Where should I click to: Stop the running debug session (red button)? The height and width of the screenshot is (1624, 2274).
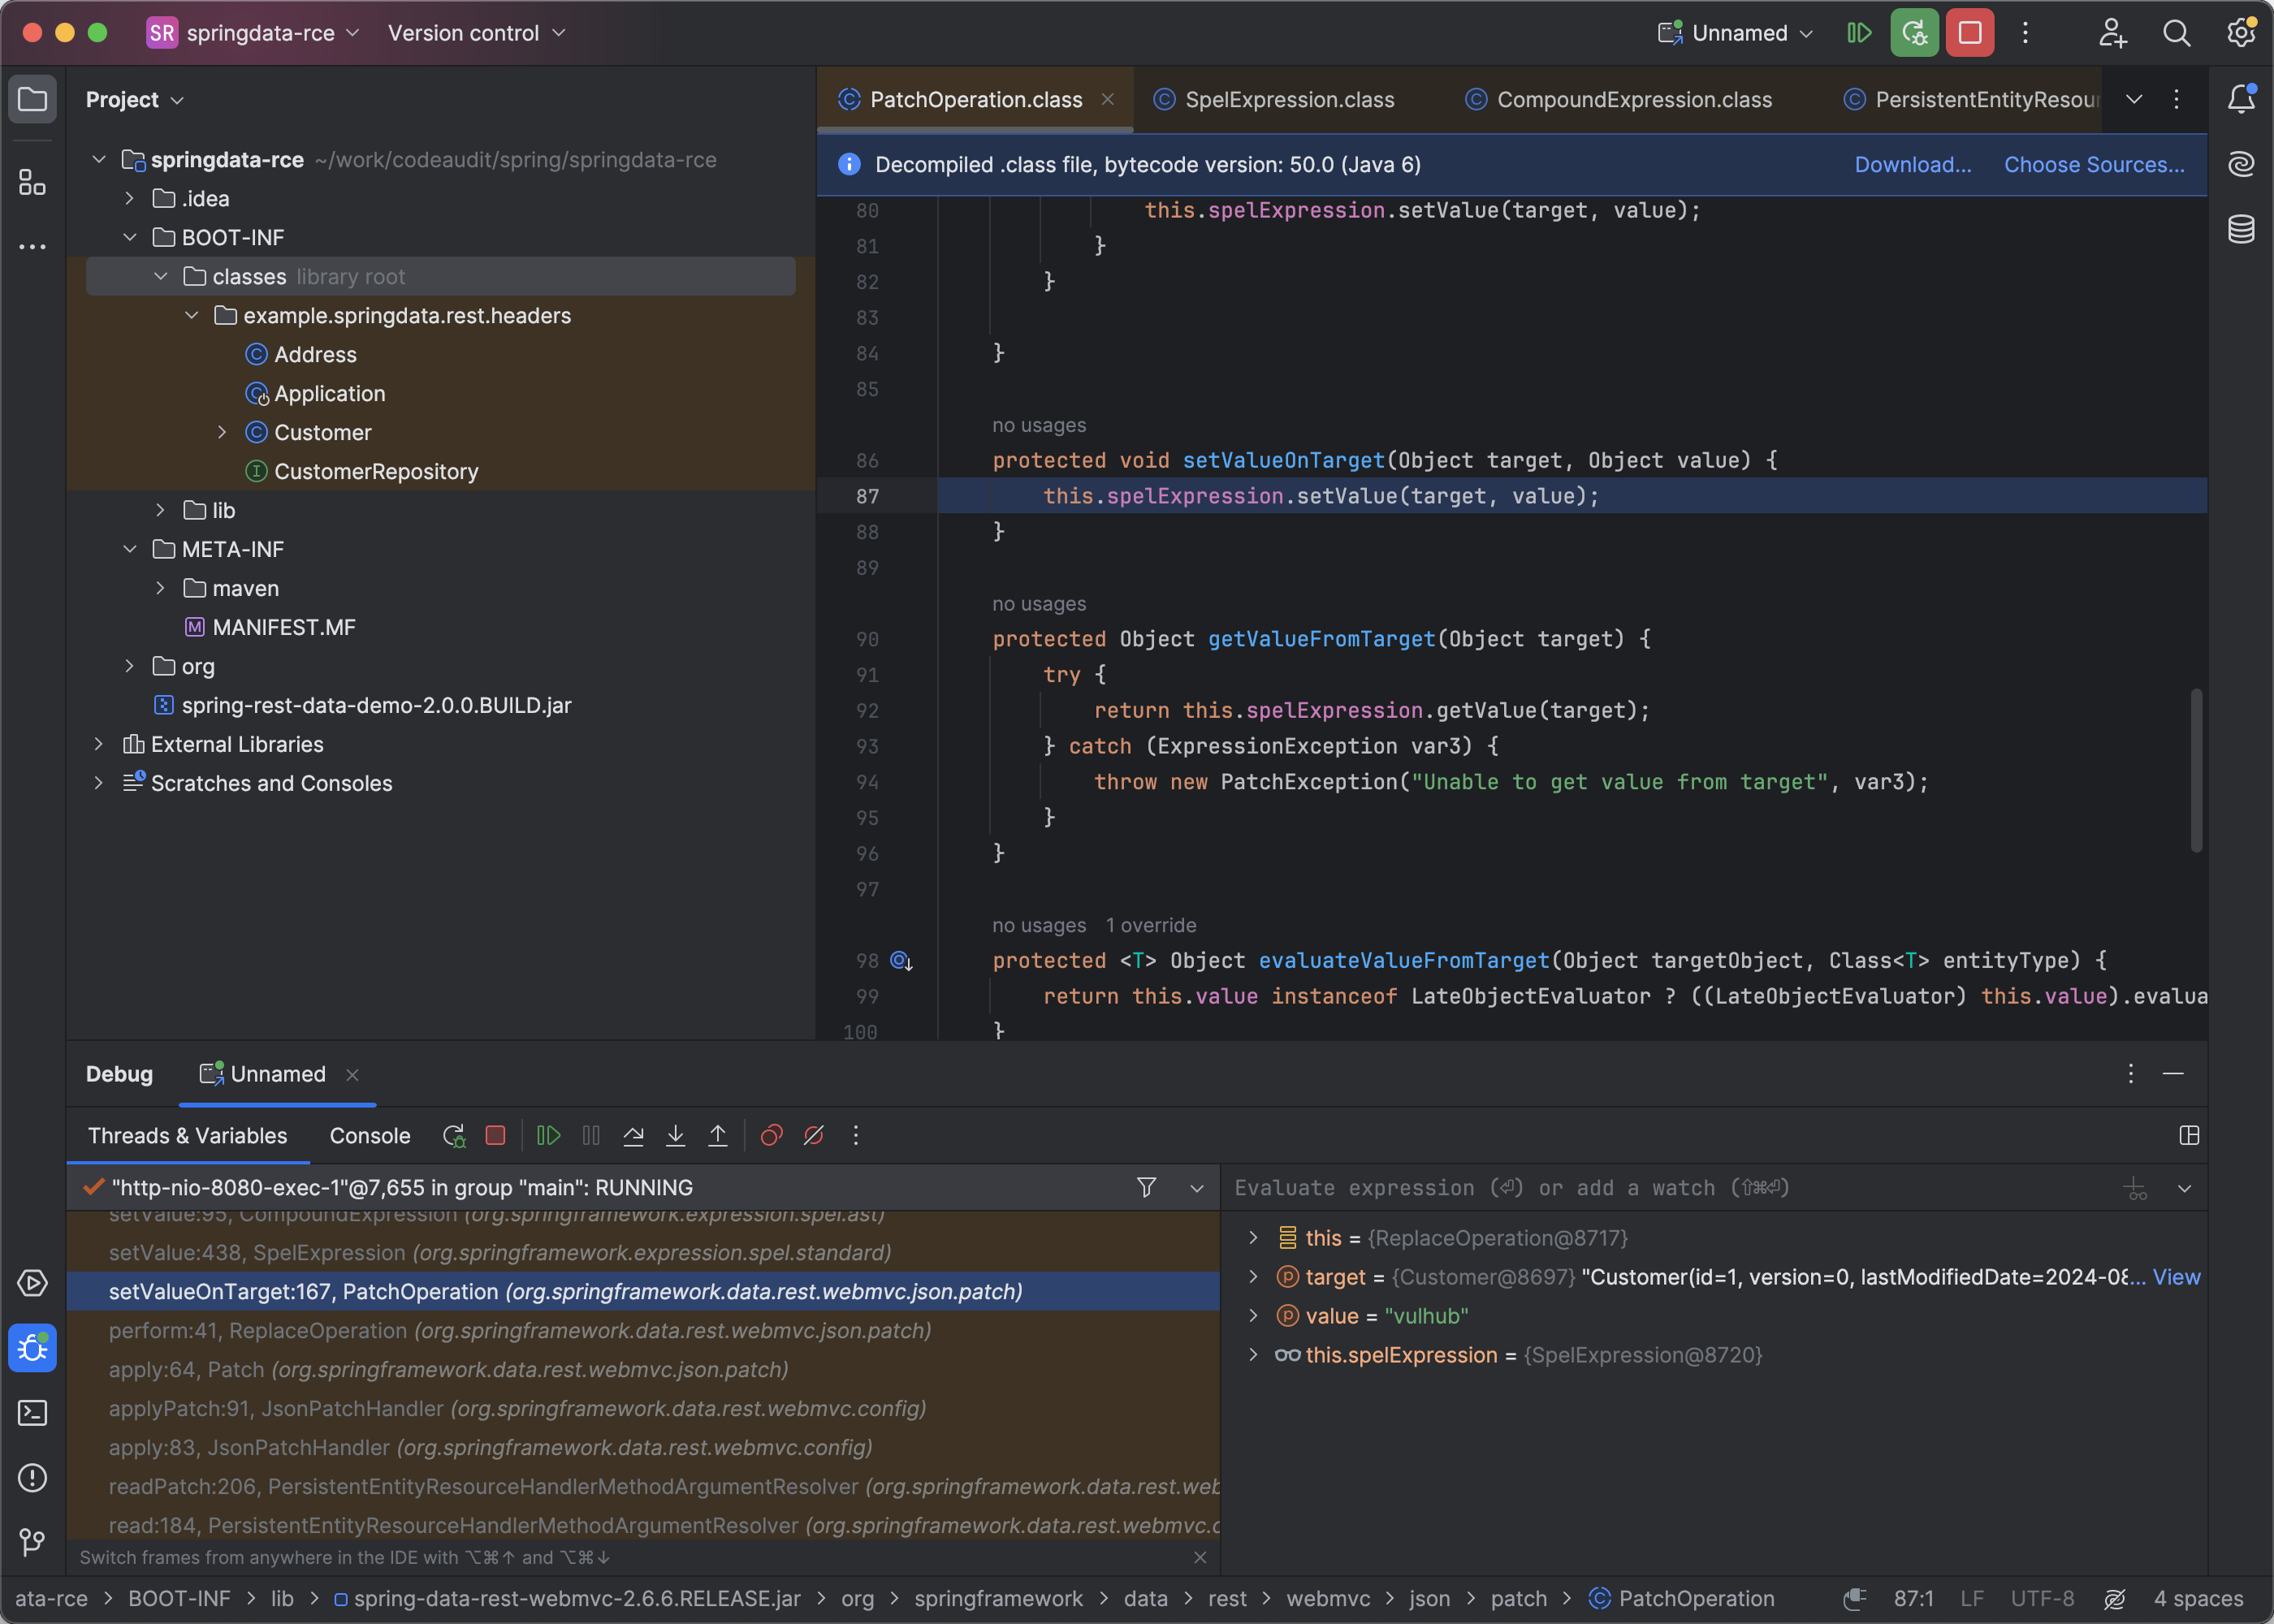(x=1970, y=33)
